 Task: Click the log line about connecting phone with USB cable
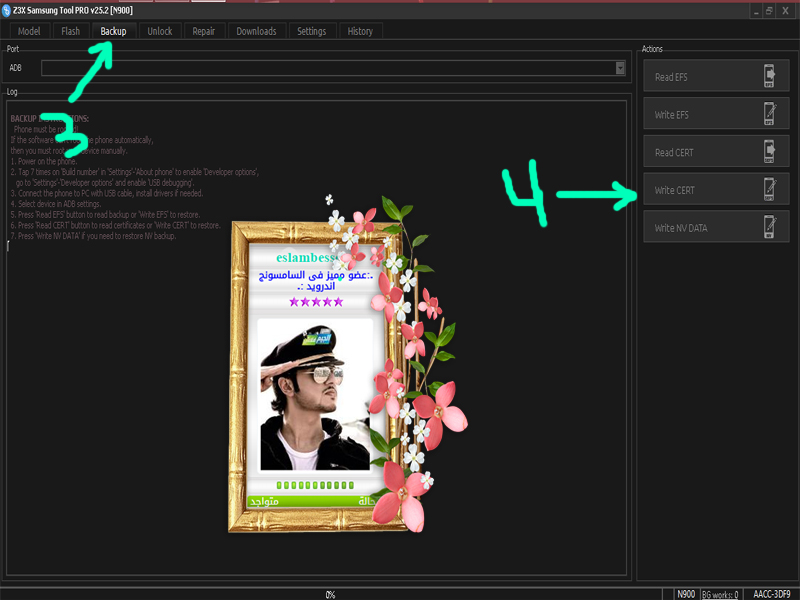107,193
